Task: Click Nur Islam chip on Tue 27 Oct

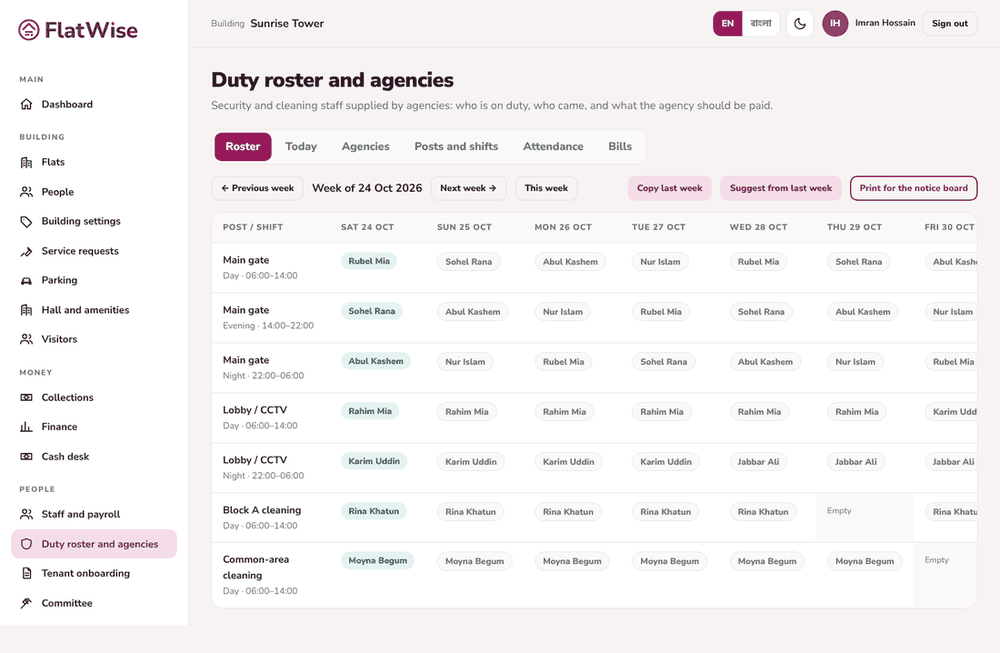Action: [x=660, y=261]
